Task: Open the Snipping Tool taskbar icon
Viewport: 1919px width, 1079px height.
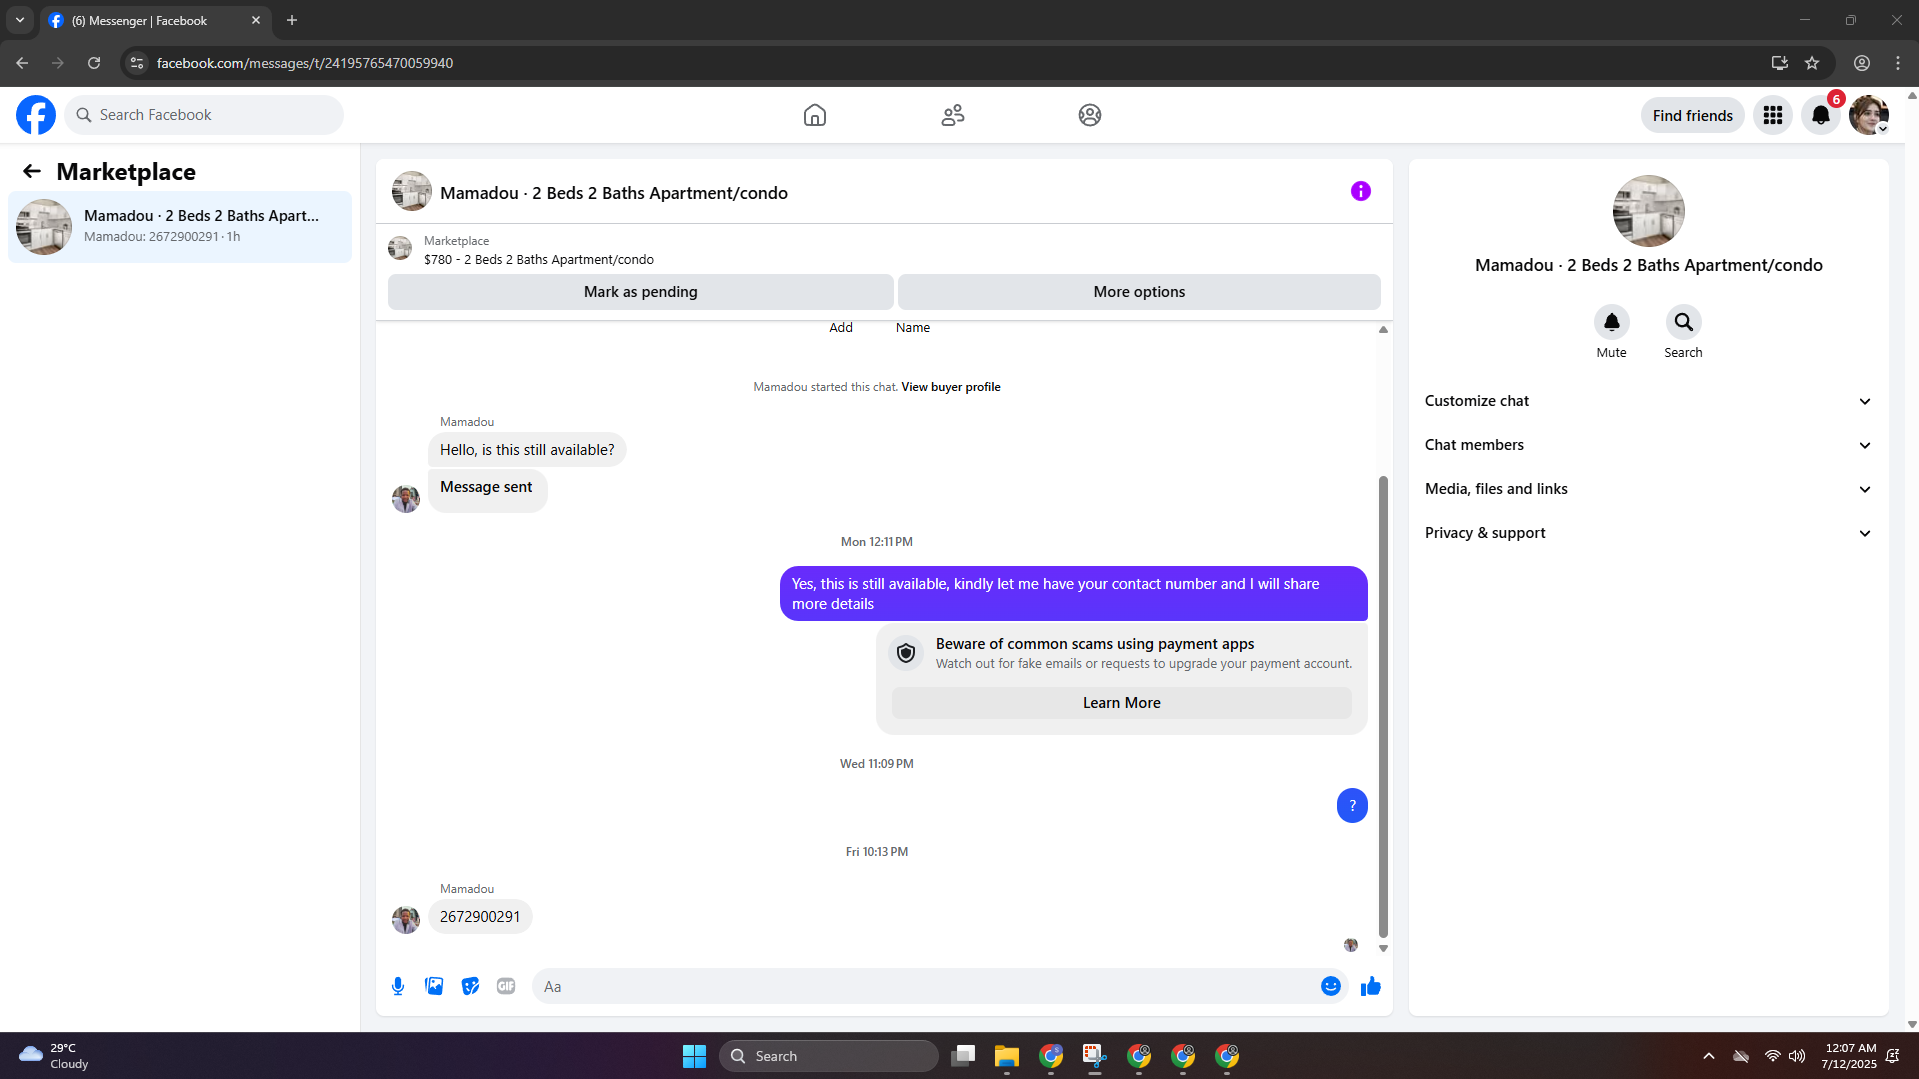Action: pyautogui.click(x=1095, y=1056)
